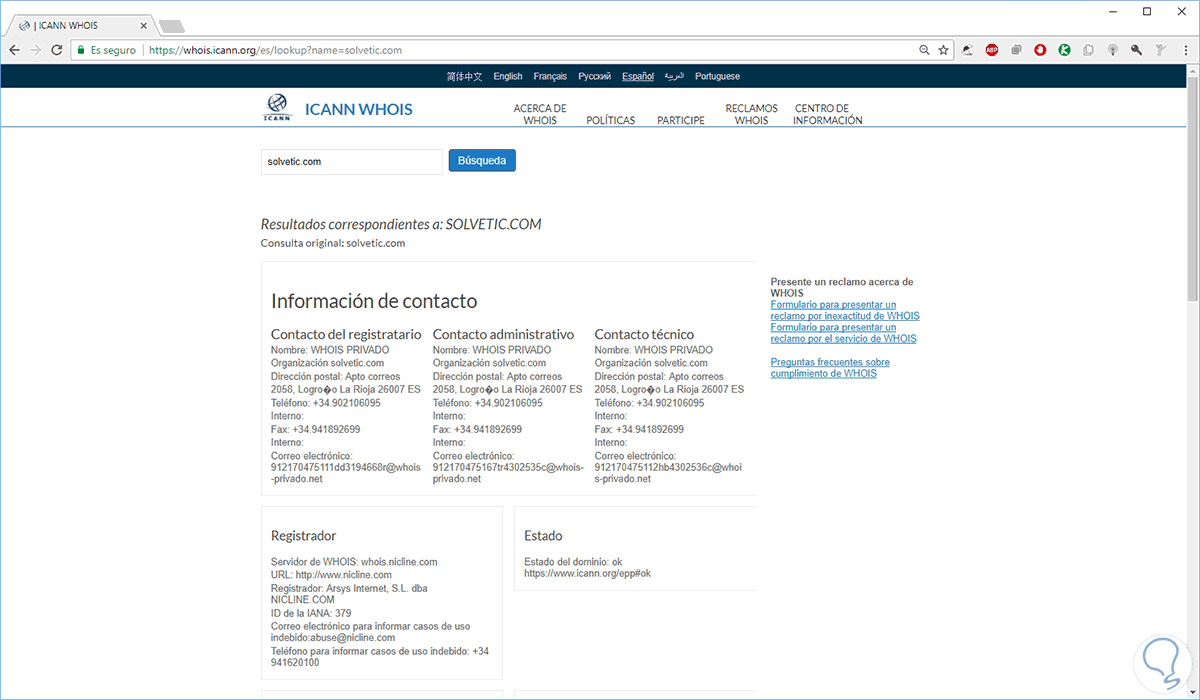Click the Registrador section heading
This screenshot has height=700, width=1200.
tap(303, 536)
